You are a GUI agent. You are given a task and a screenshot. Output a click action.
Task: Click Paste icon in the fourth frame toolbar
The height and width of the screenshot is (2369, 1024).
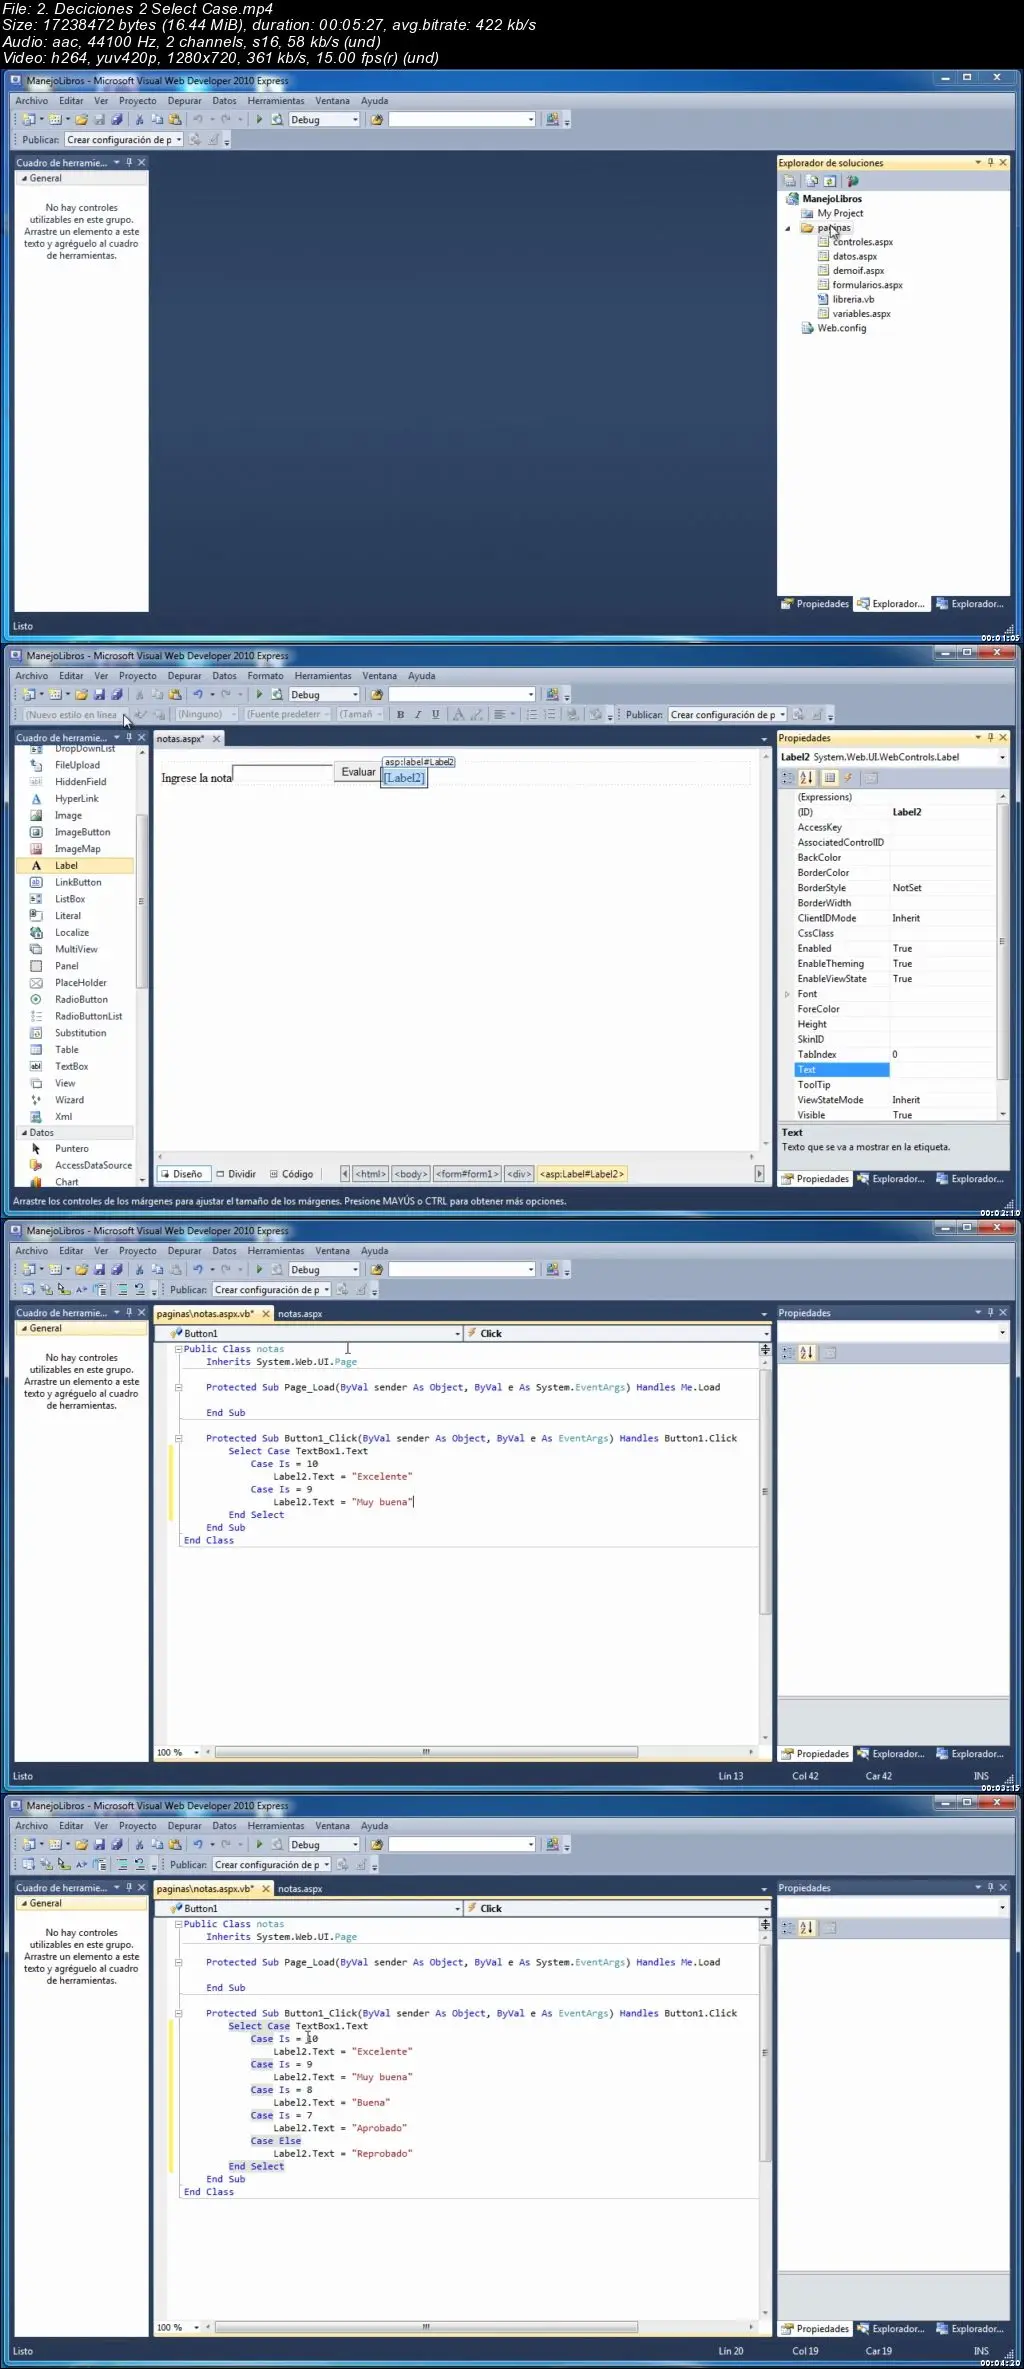click(175, 1844)
